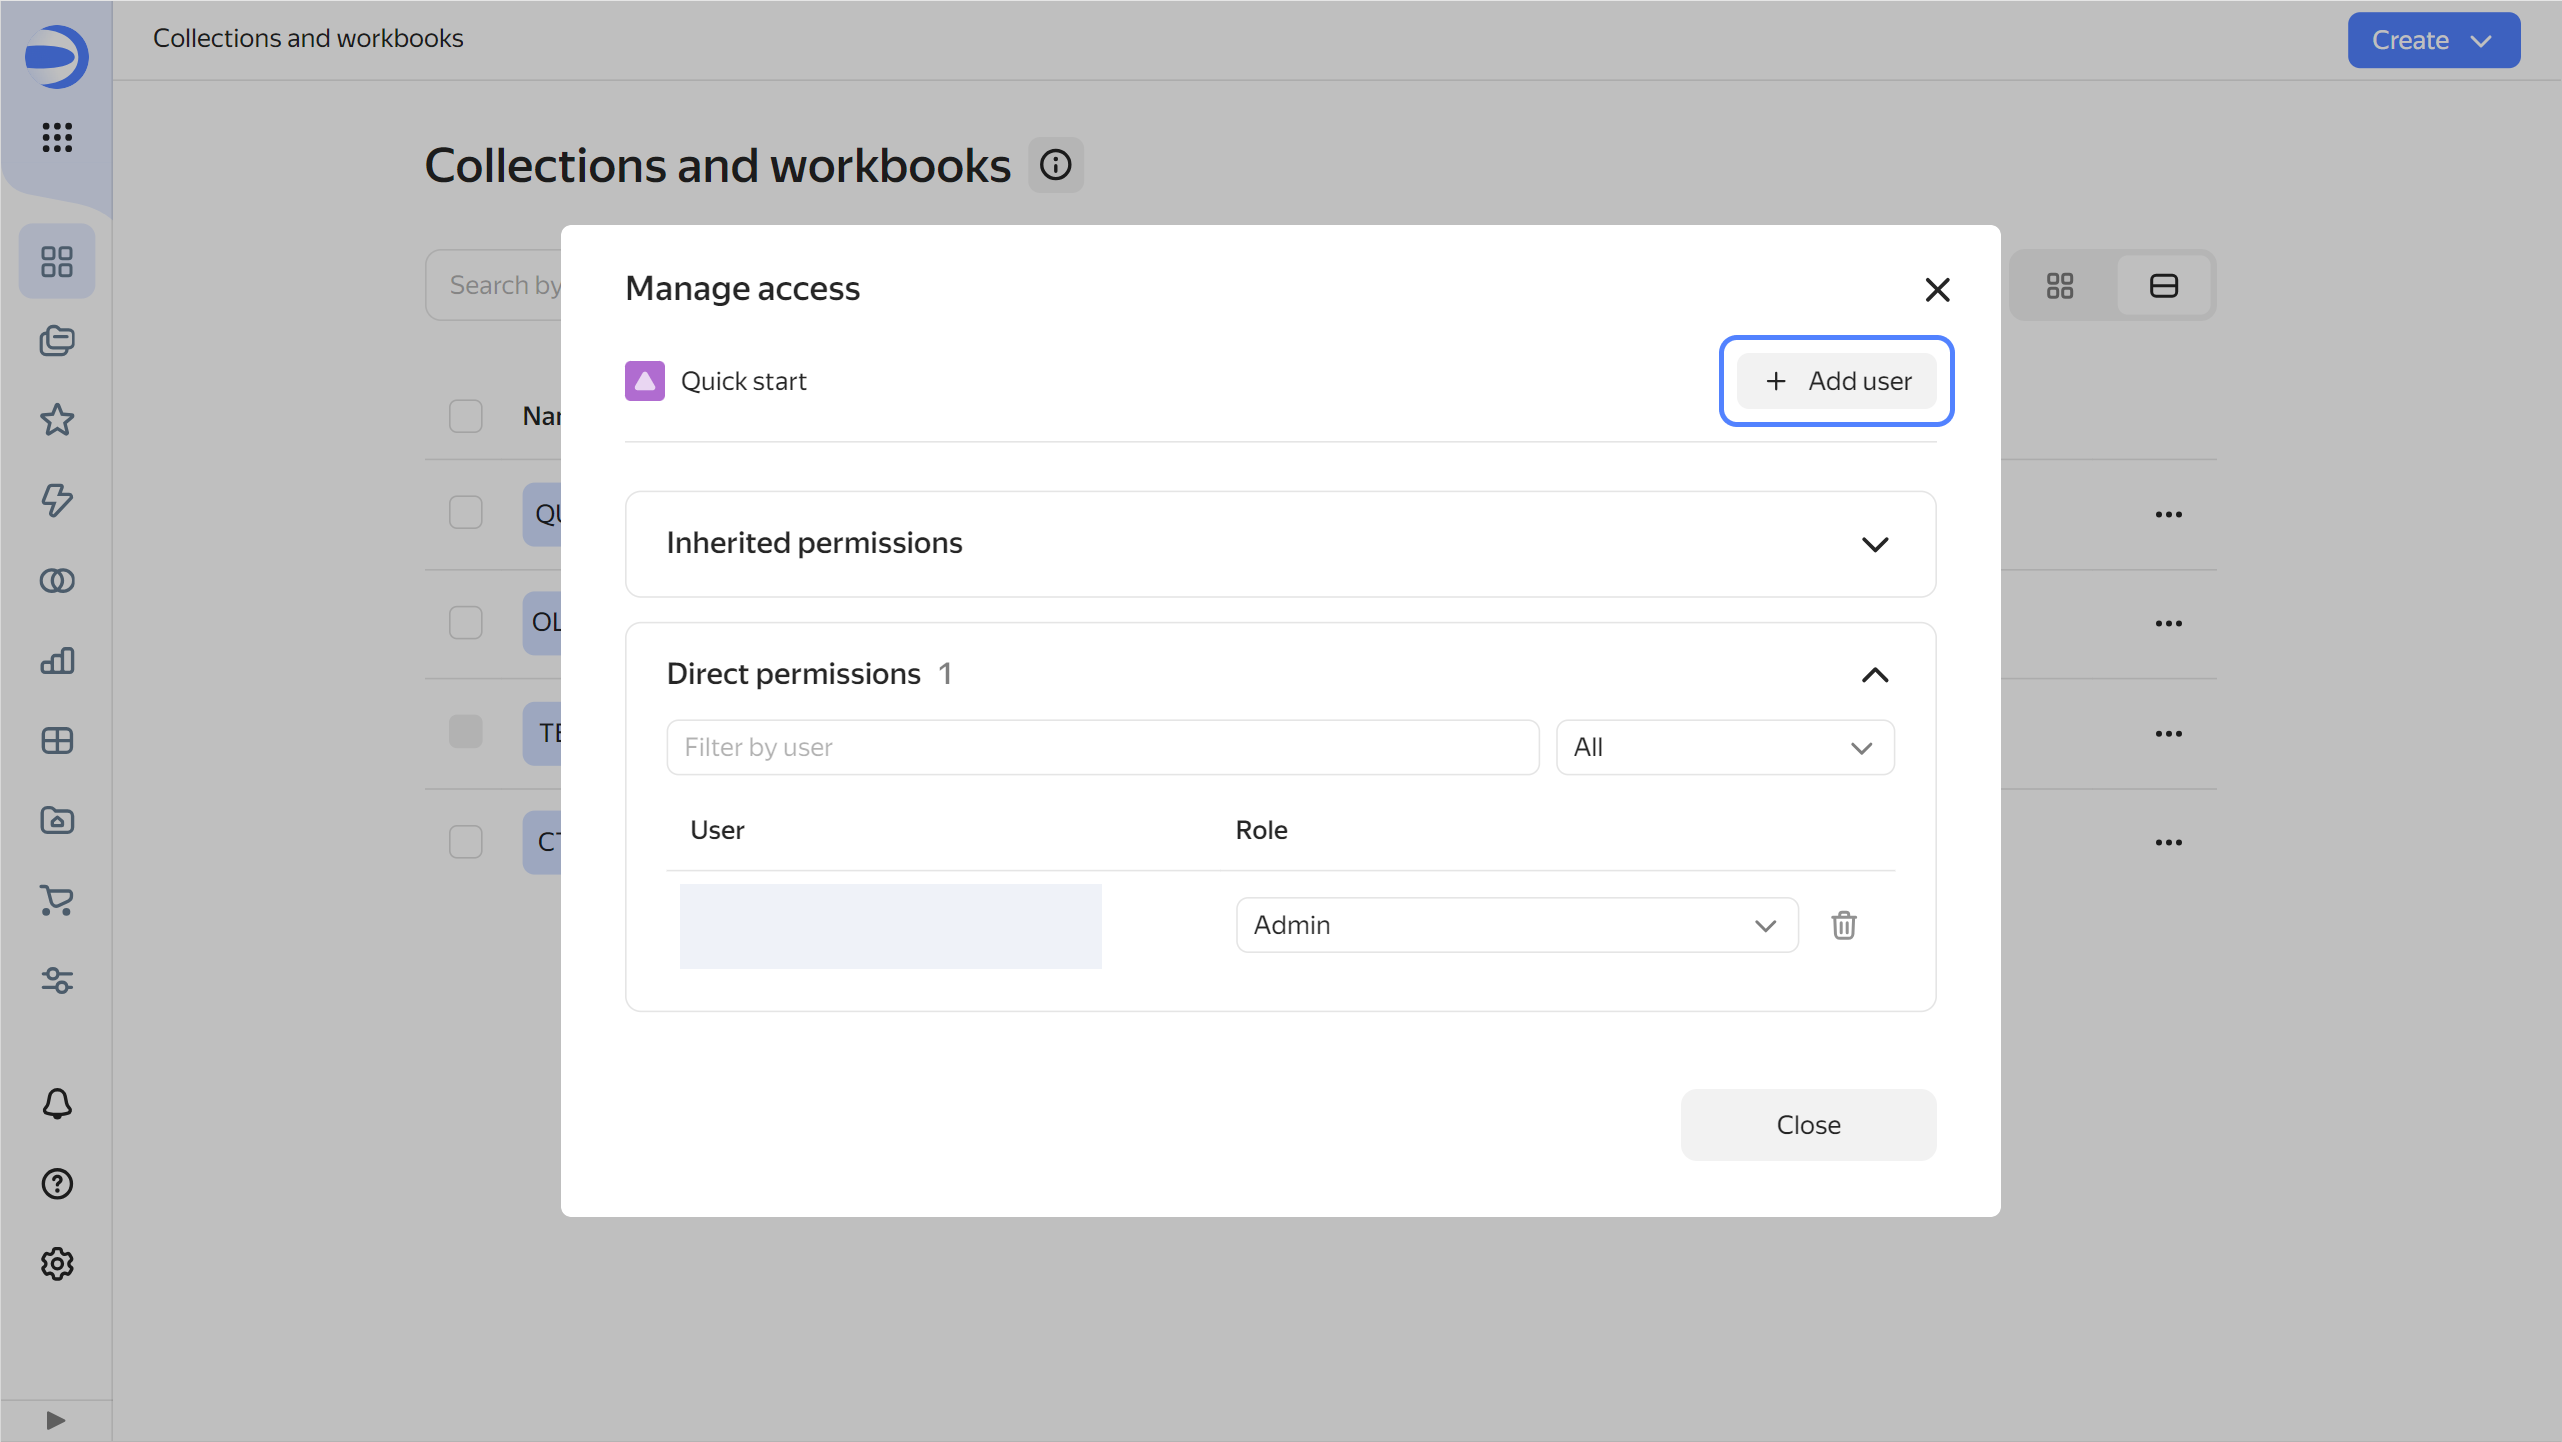Check the last row checkbox in list

click(x=465, y=842)
